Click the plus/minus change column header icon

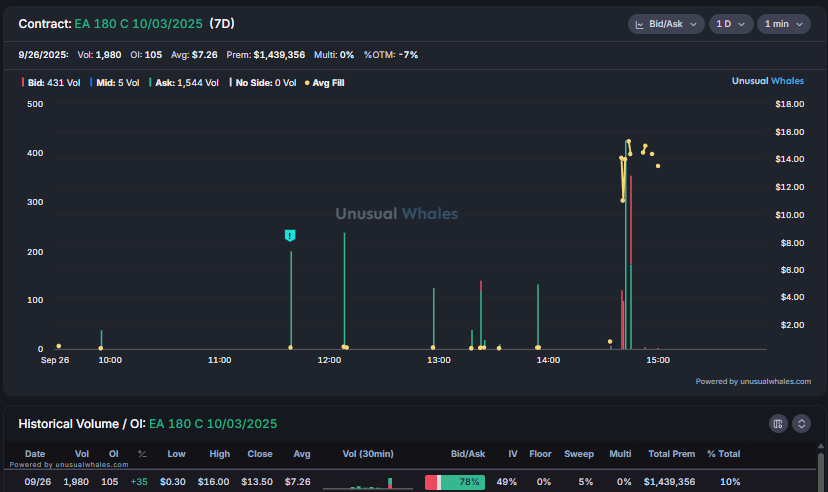click(x=142, y=454)
